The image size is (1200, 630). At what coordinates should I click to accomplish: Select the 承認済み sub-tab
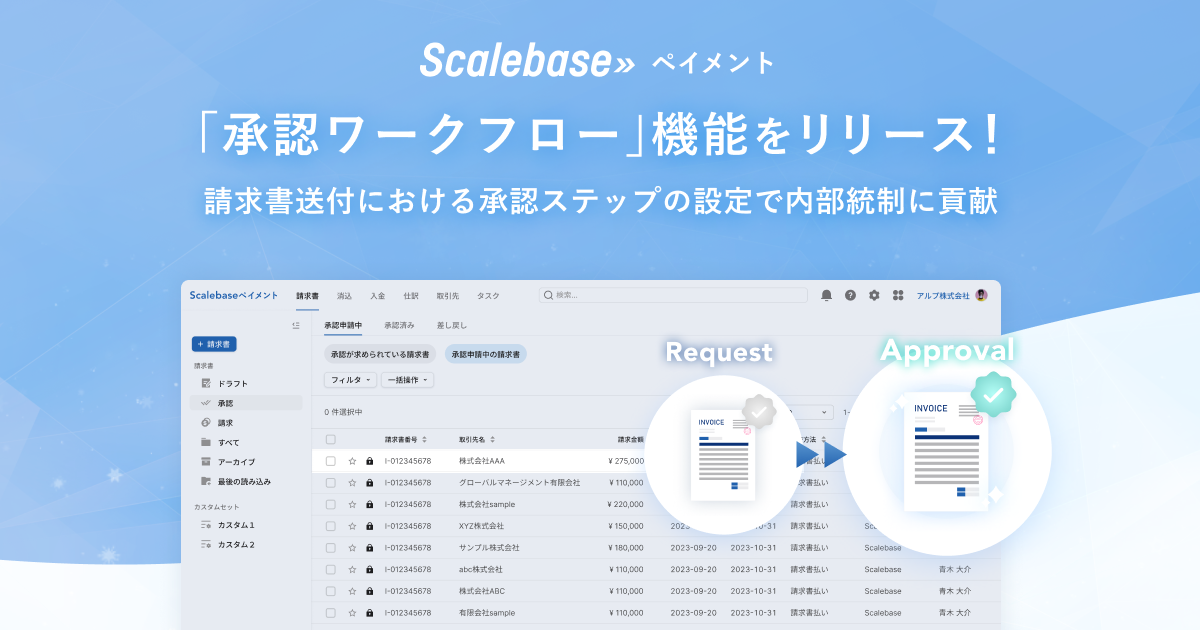pos(399,325)
